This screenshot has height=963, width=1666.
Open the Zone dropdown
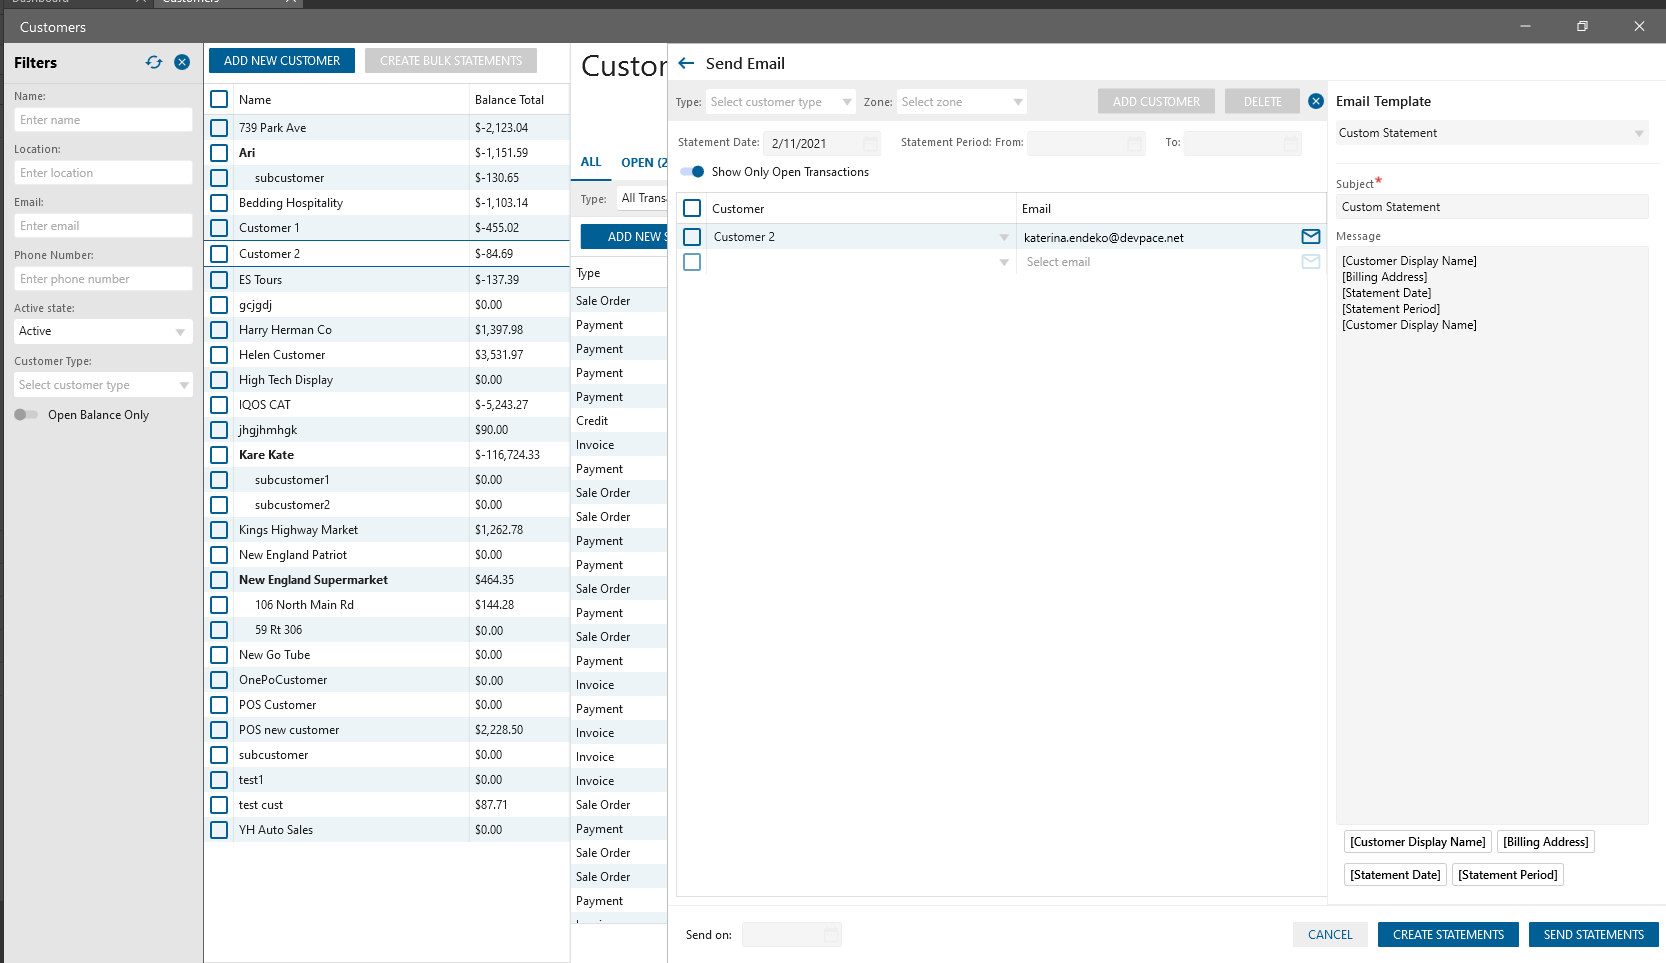coord(962,102)
